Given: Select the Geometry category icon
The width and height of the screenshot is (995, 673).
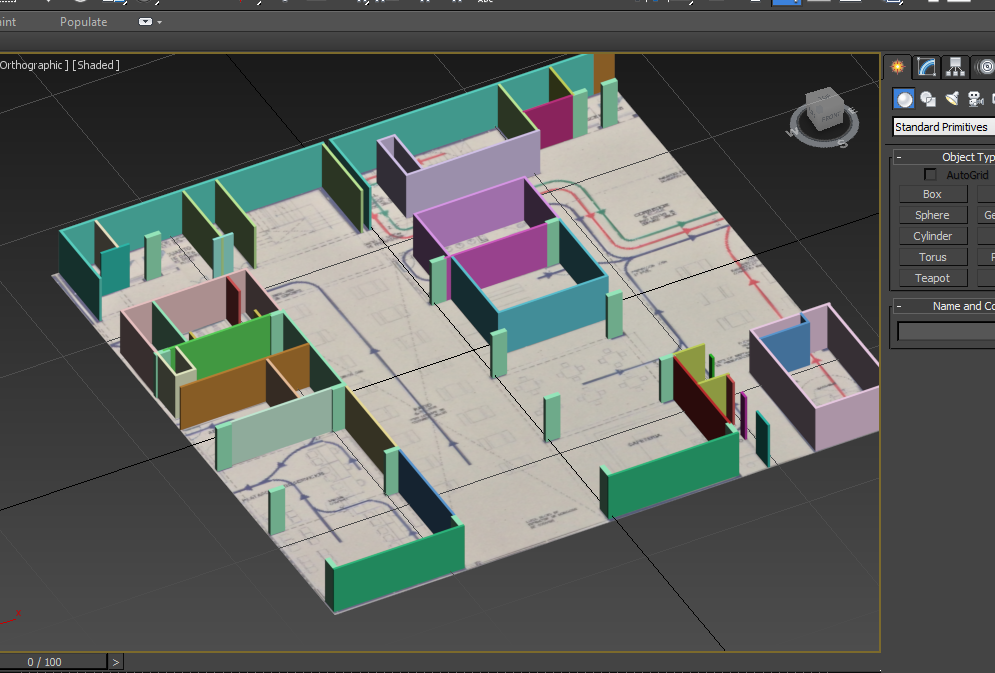Looking at the screenshot, I should coord(904,98).
